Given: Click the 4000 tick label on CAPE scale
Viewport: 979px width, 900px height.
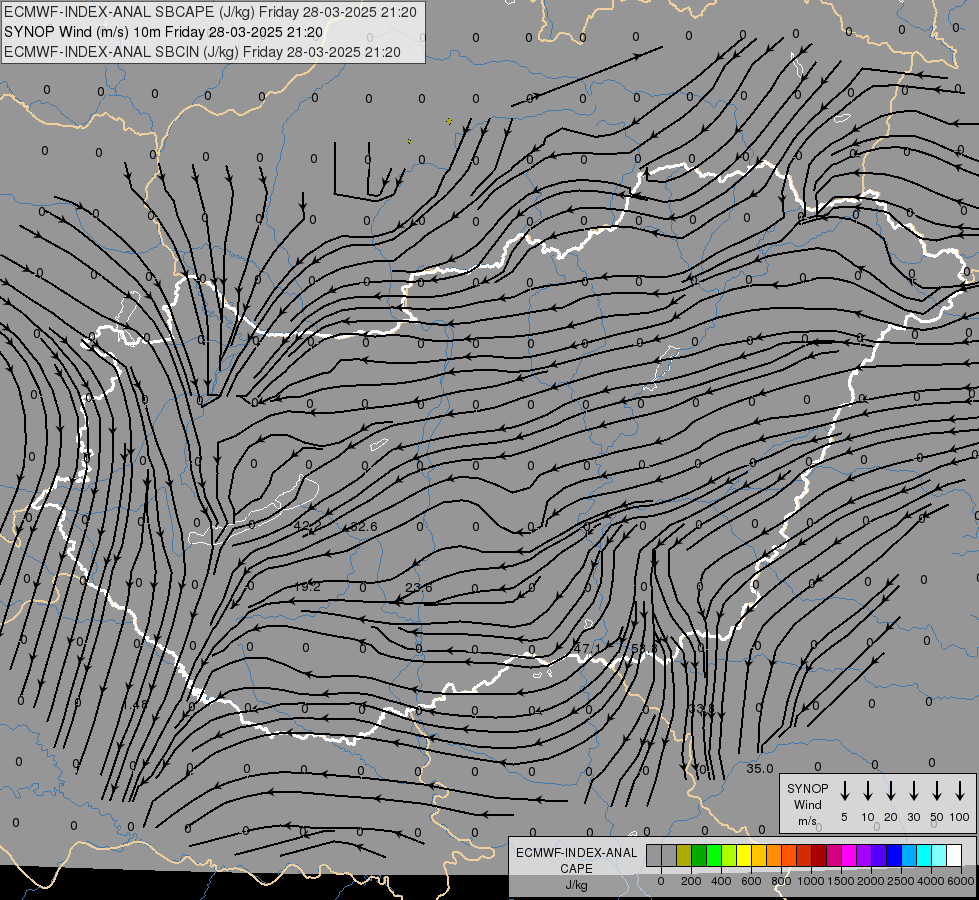Looking at the screenshot, I should 930,881.
